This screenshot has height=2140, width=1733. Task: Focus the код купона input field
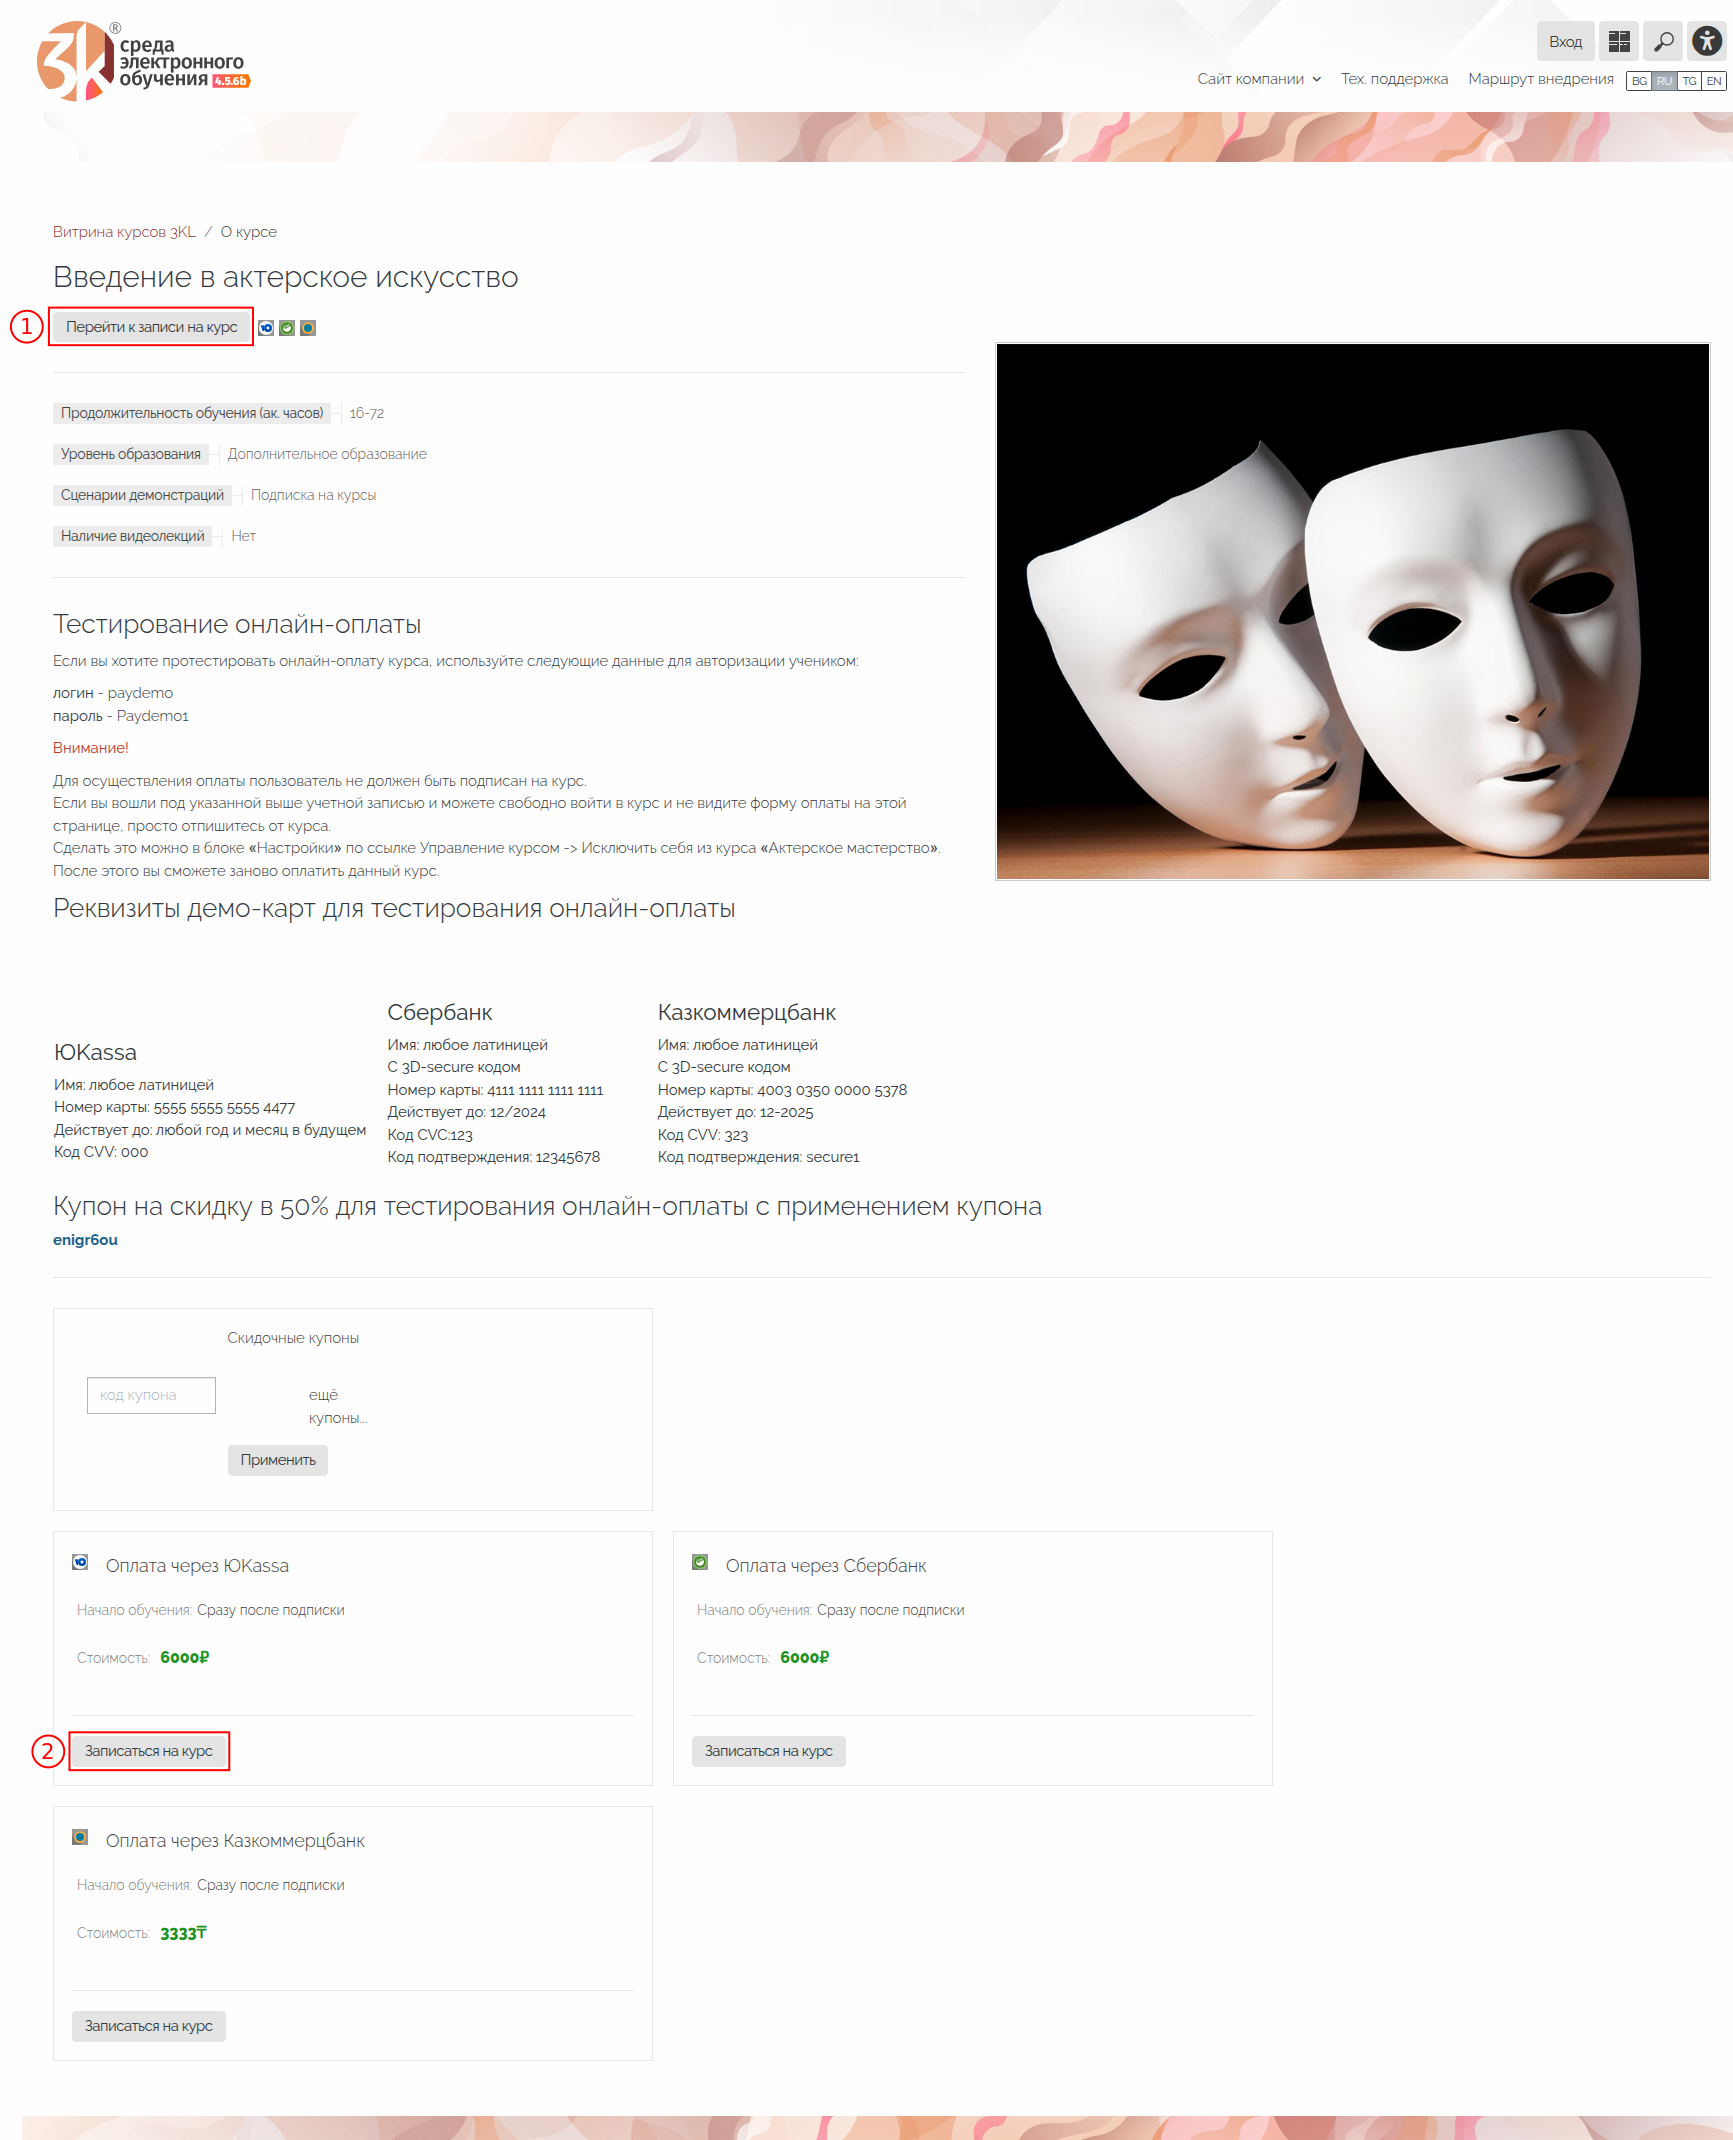coord(151,1395)
